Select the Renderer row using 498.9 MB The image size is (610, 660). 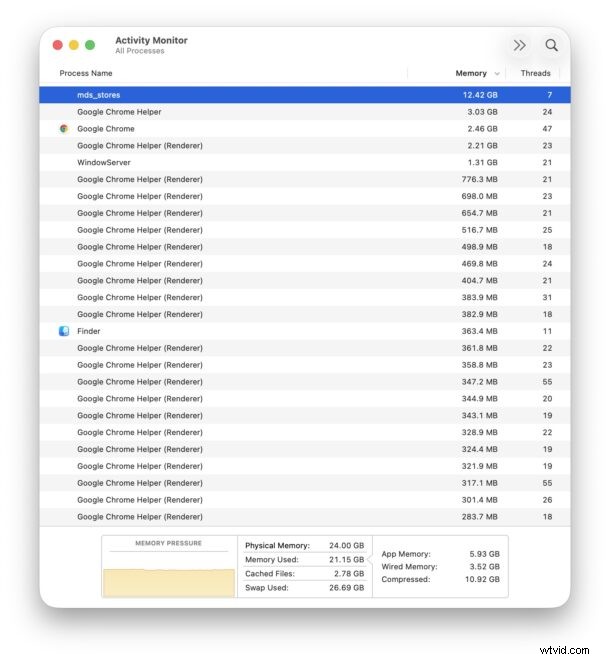(x=305, y=247)
